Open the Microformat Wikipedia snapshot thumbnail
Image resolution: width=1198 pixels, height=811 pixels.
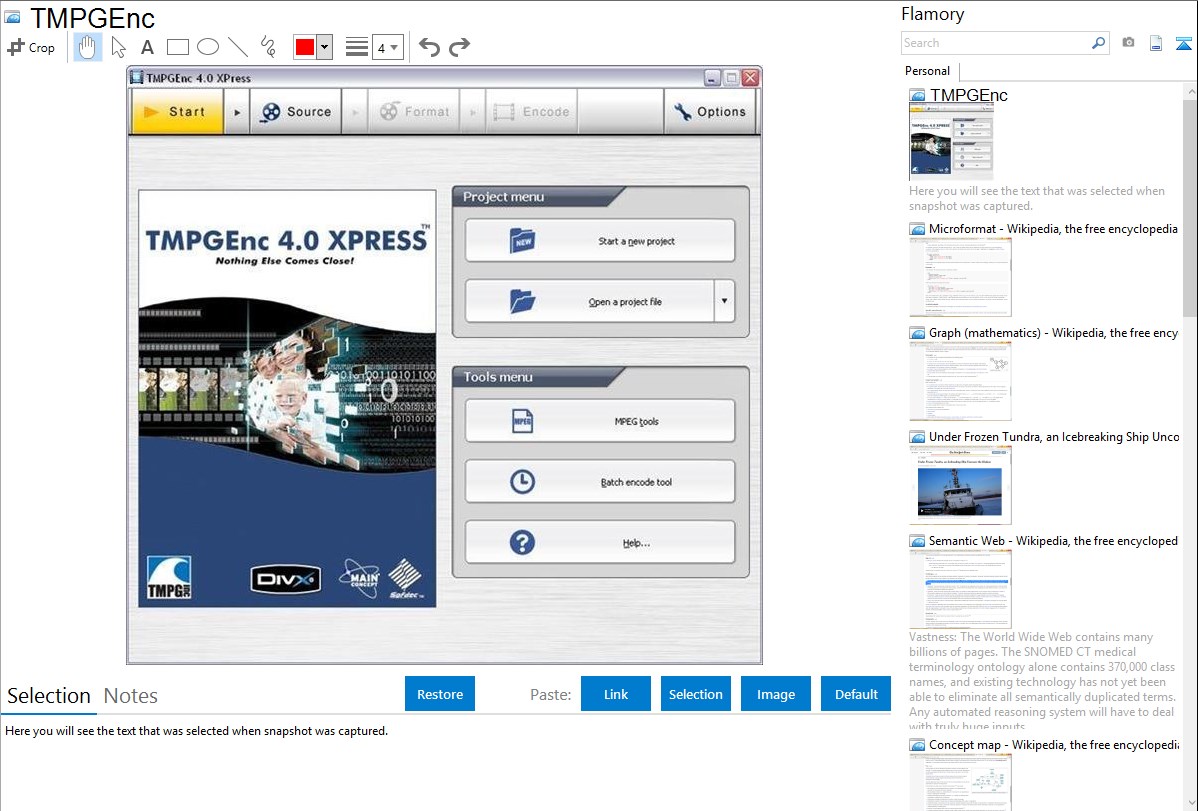960,277
